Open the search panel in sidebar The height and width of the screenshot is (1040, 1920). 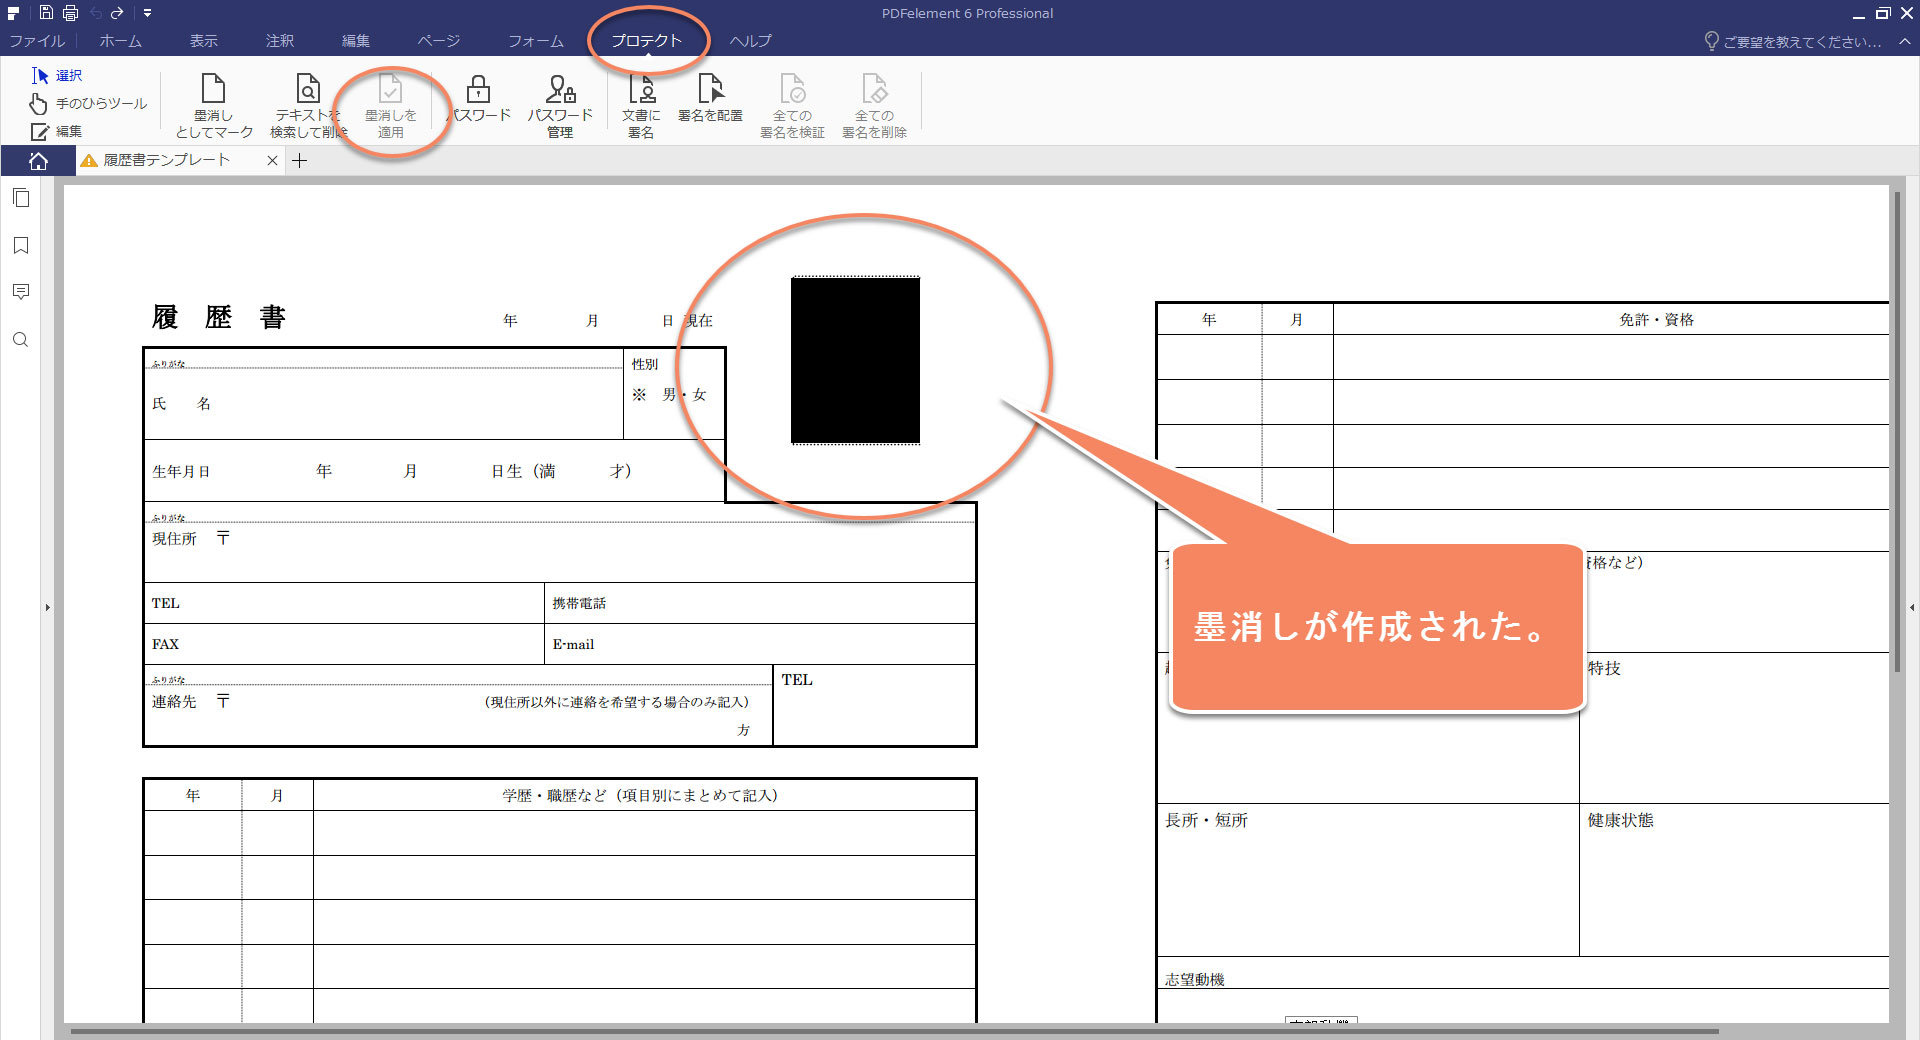(21, 340)
